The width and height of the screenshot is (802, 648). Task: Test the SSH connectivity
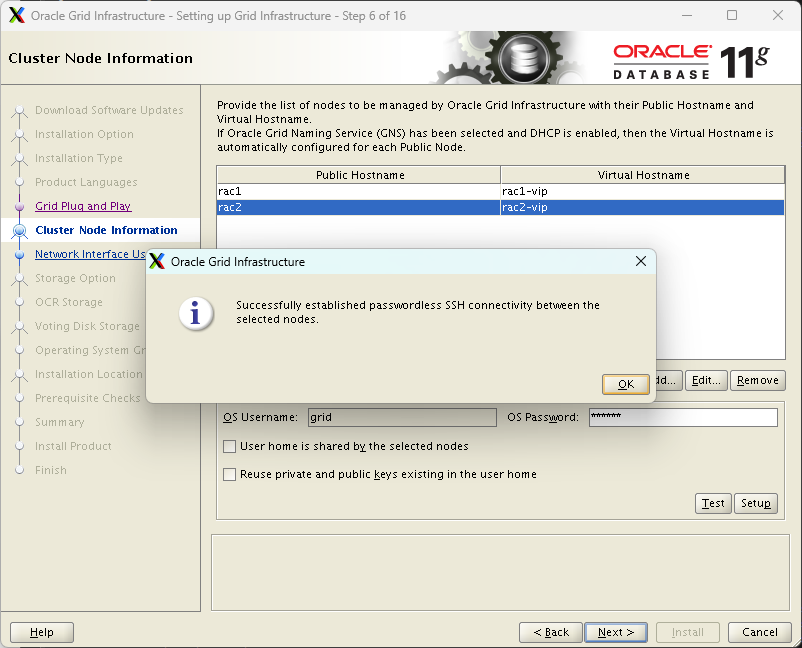pos(713,503)
